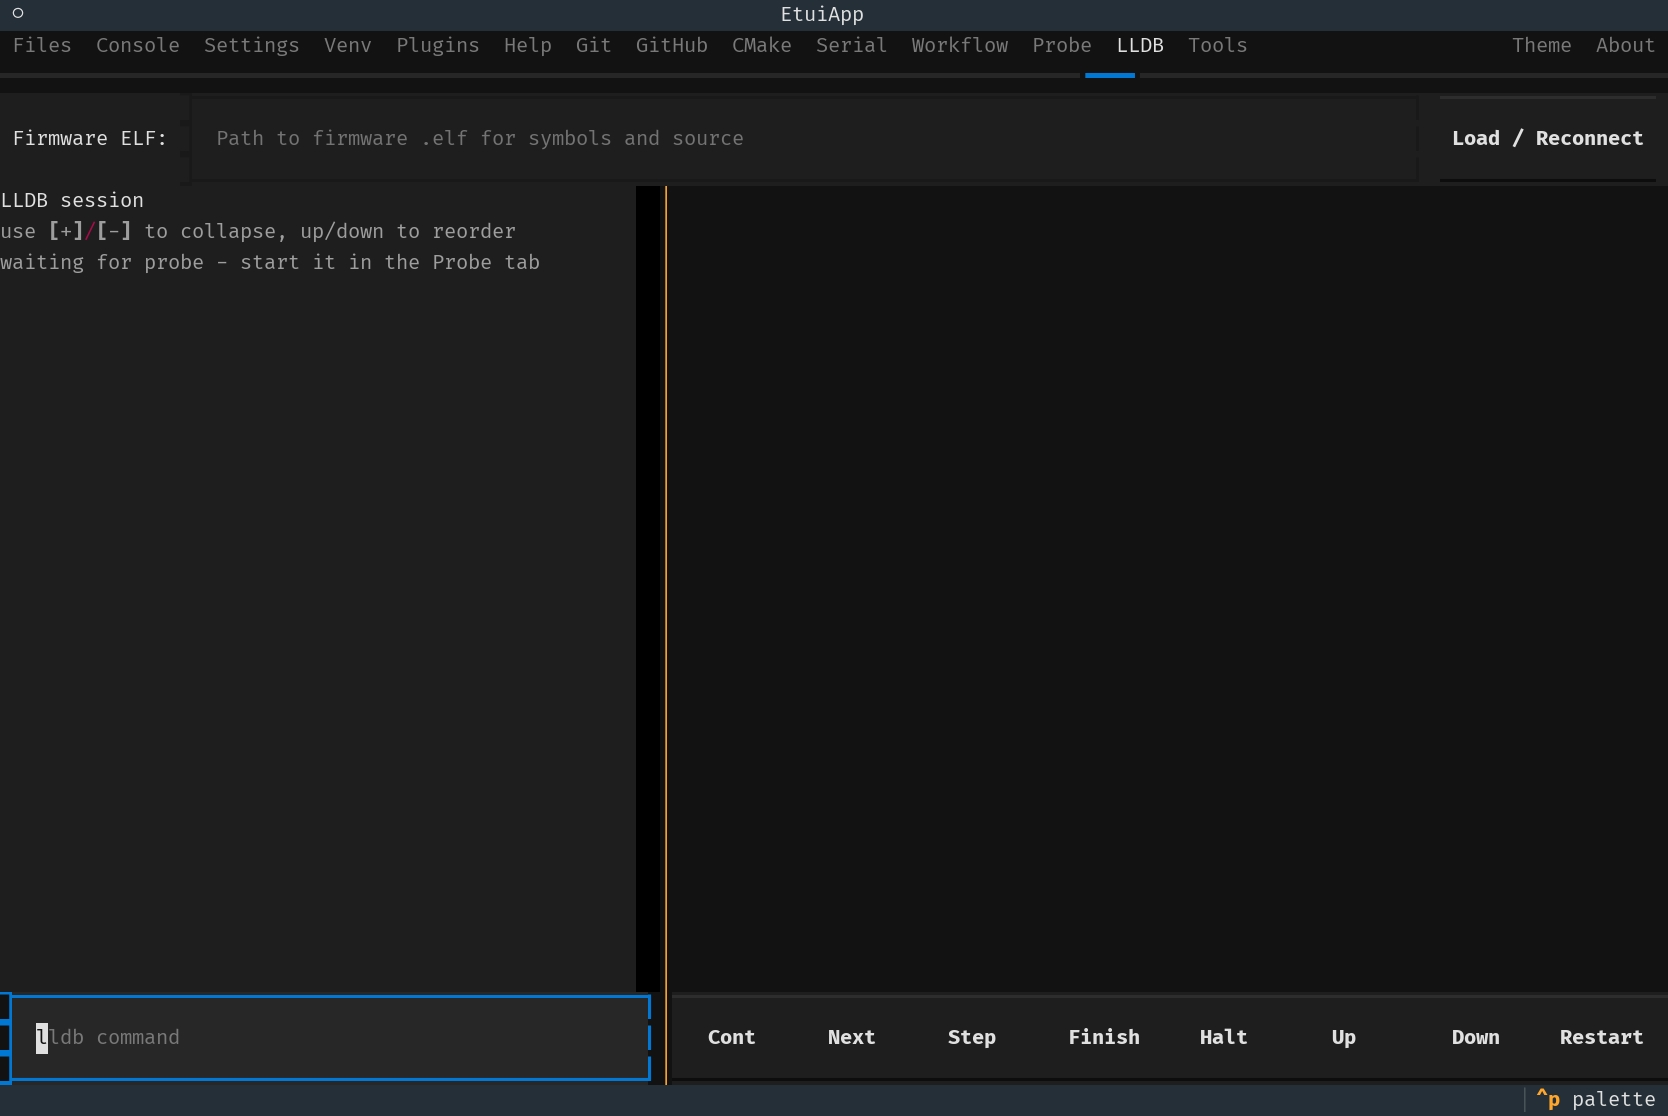The image size is (1668, 1116).
Task: Go to the Venv tab
Action: click(x=348, y=45)
